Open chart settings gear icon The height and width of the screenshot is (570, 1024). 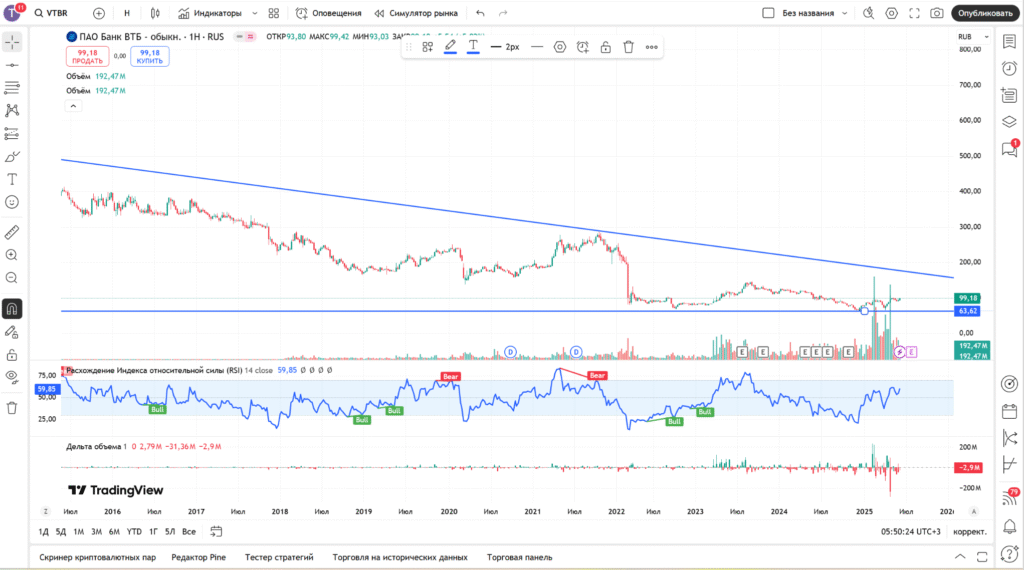tap(891, 13)
